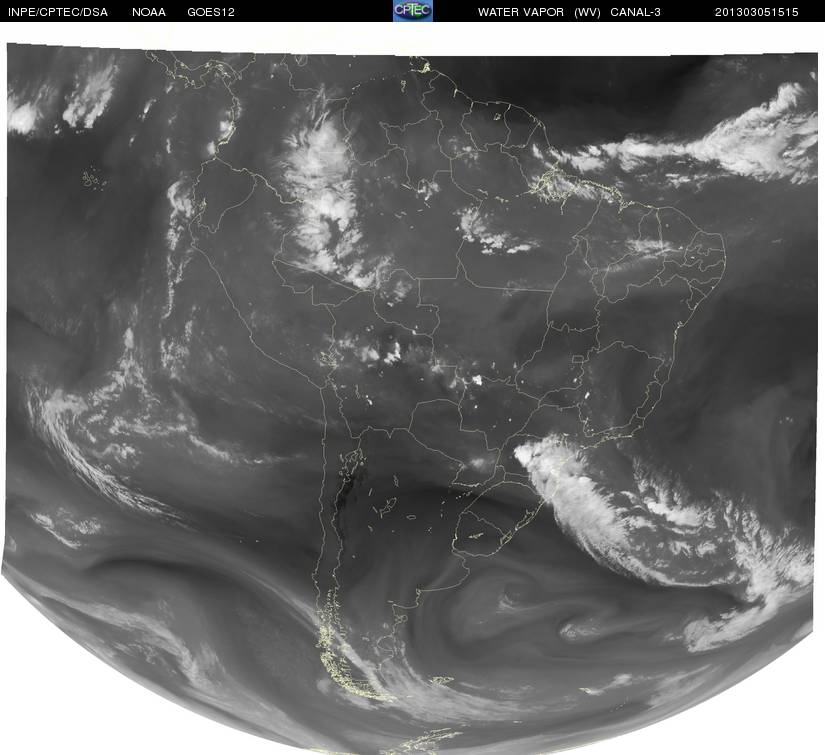Click the GOES12 satellite label

pyautogui.click(x=211, y=12)
